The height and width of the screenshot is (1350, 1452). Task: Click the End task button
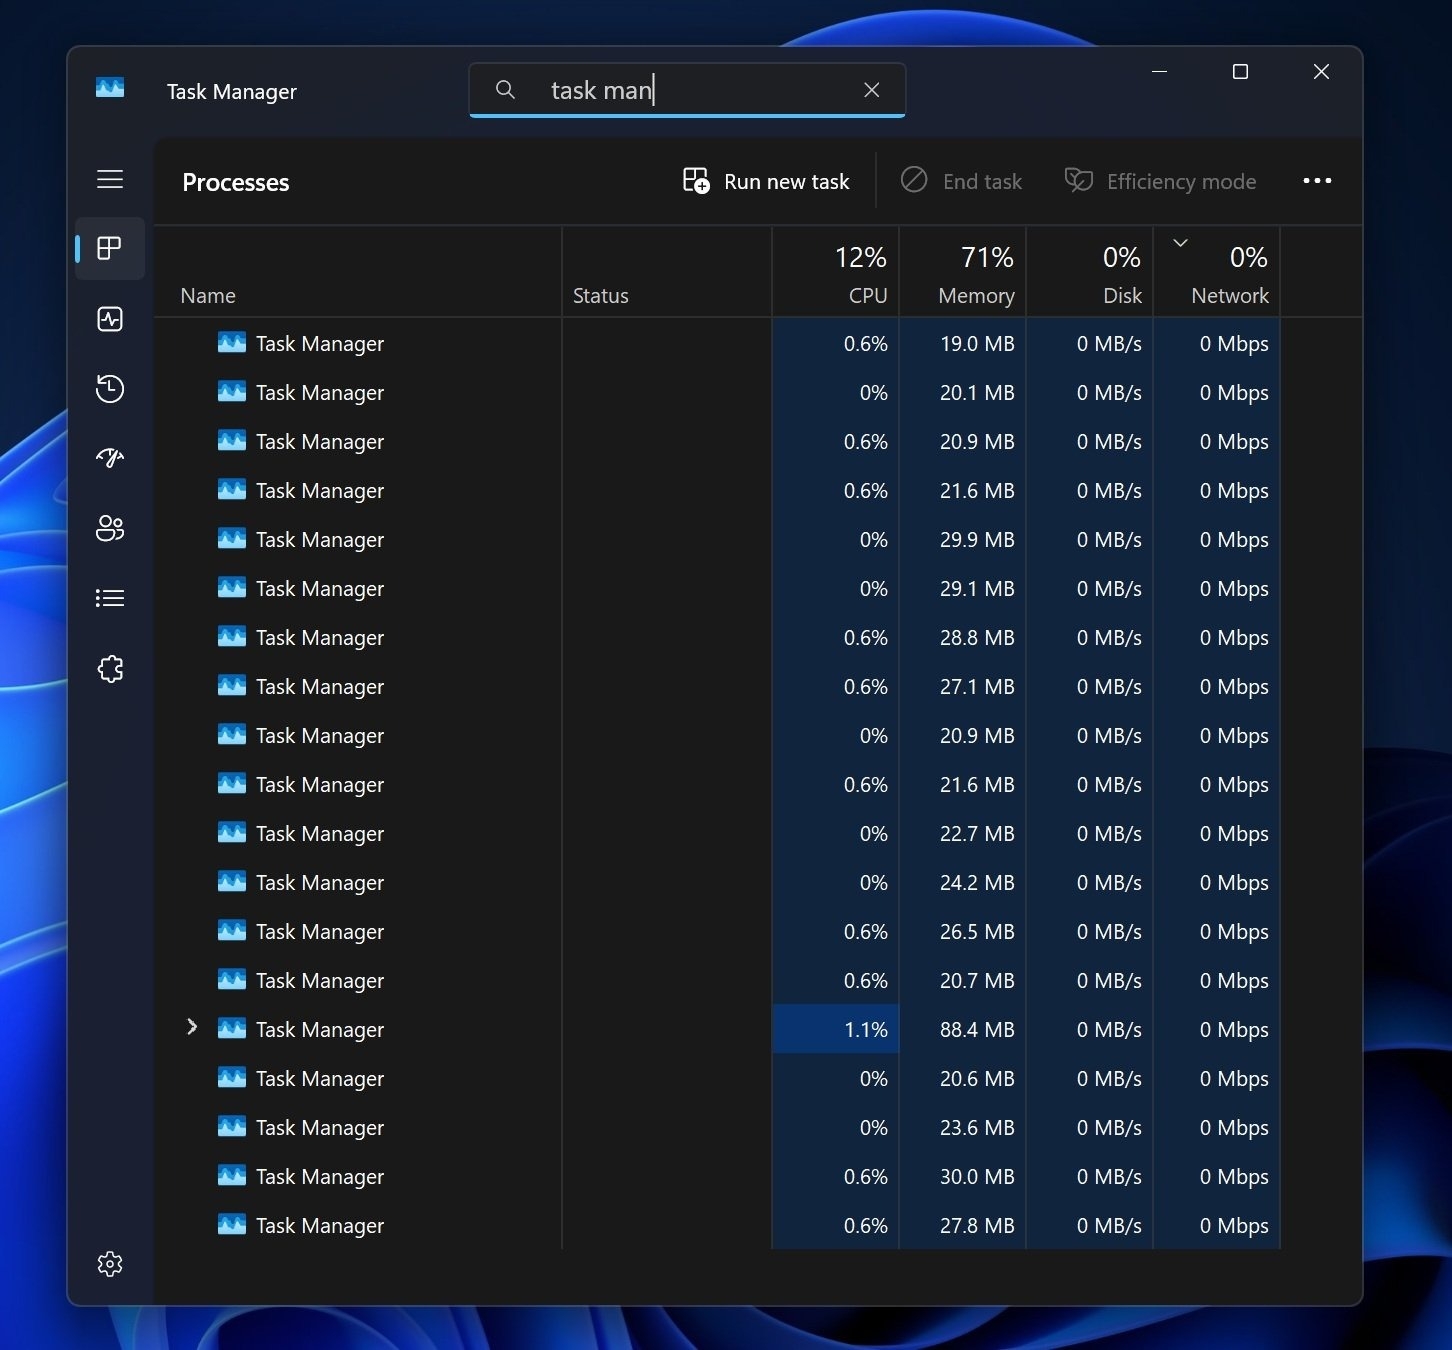point(961,181)
